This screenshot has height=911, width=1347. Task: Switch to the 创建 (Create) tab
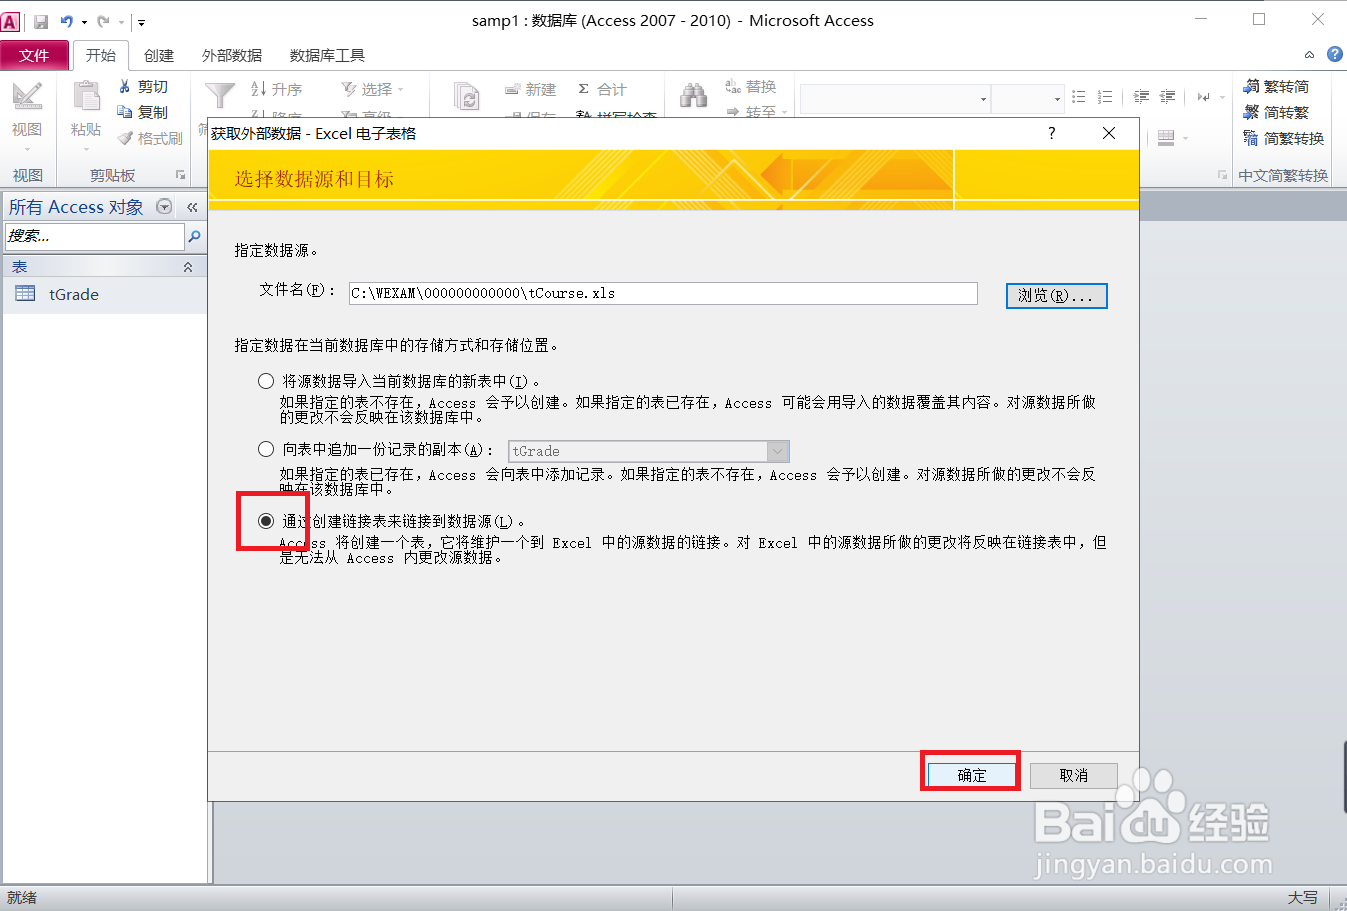tap(159, 55)
